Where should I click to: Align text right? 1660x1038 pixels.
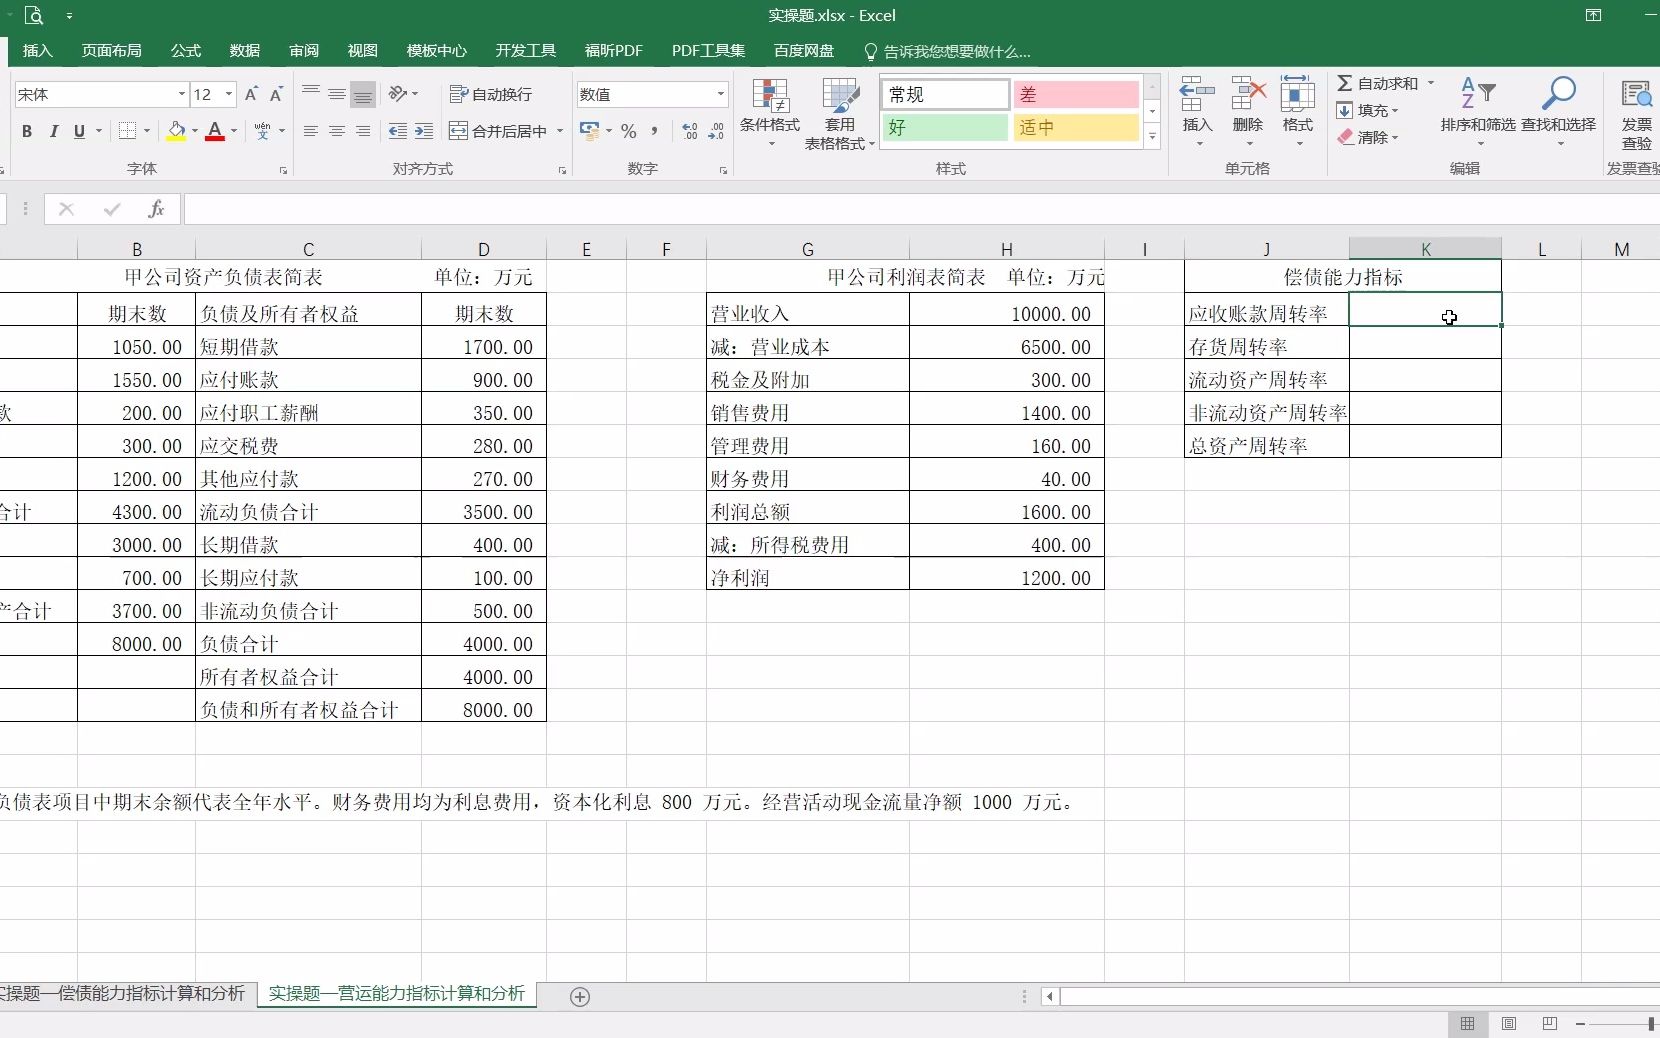pos(363,131)
